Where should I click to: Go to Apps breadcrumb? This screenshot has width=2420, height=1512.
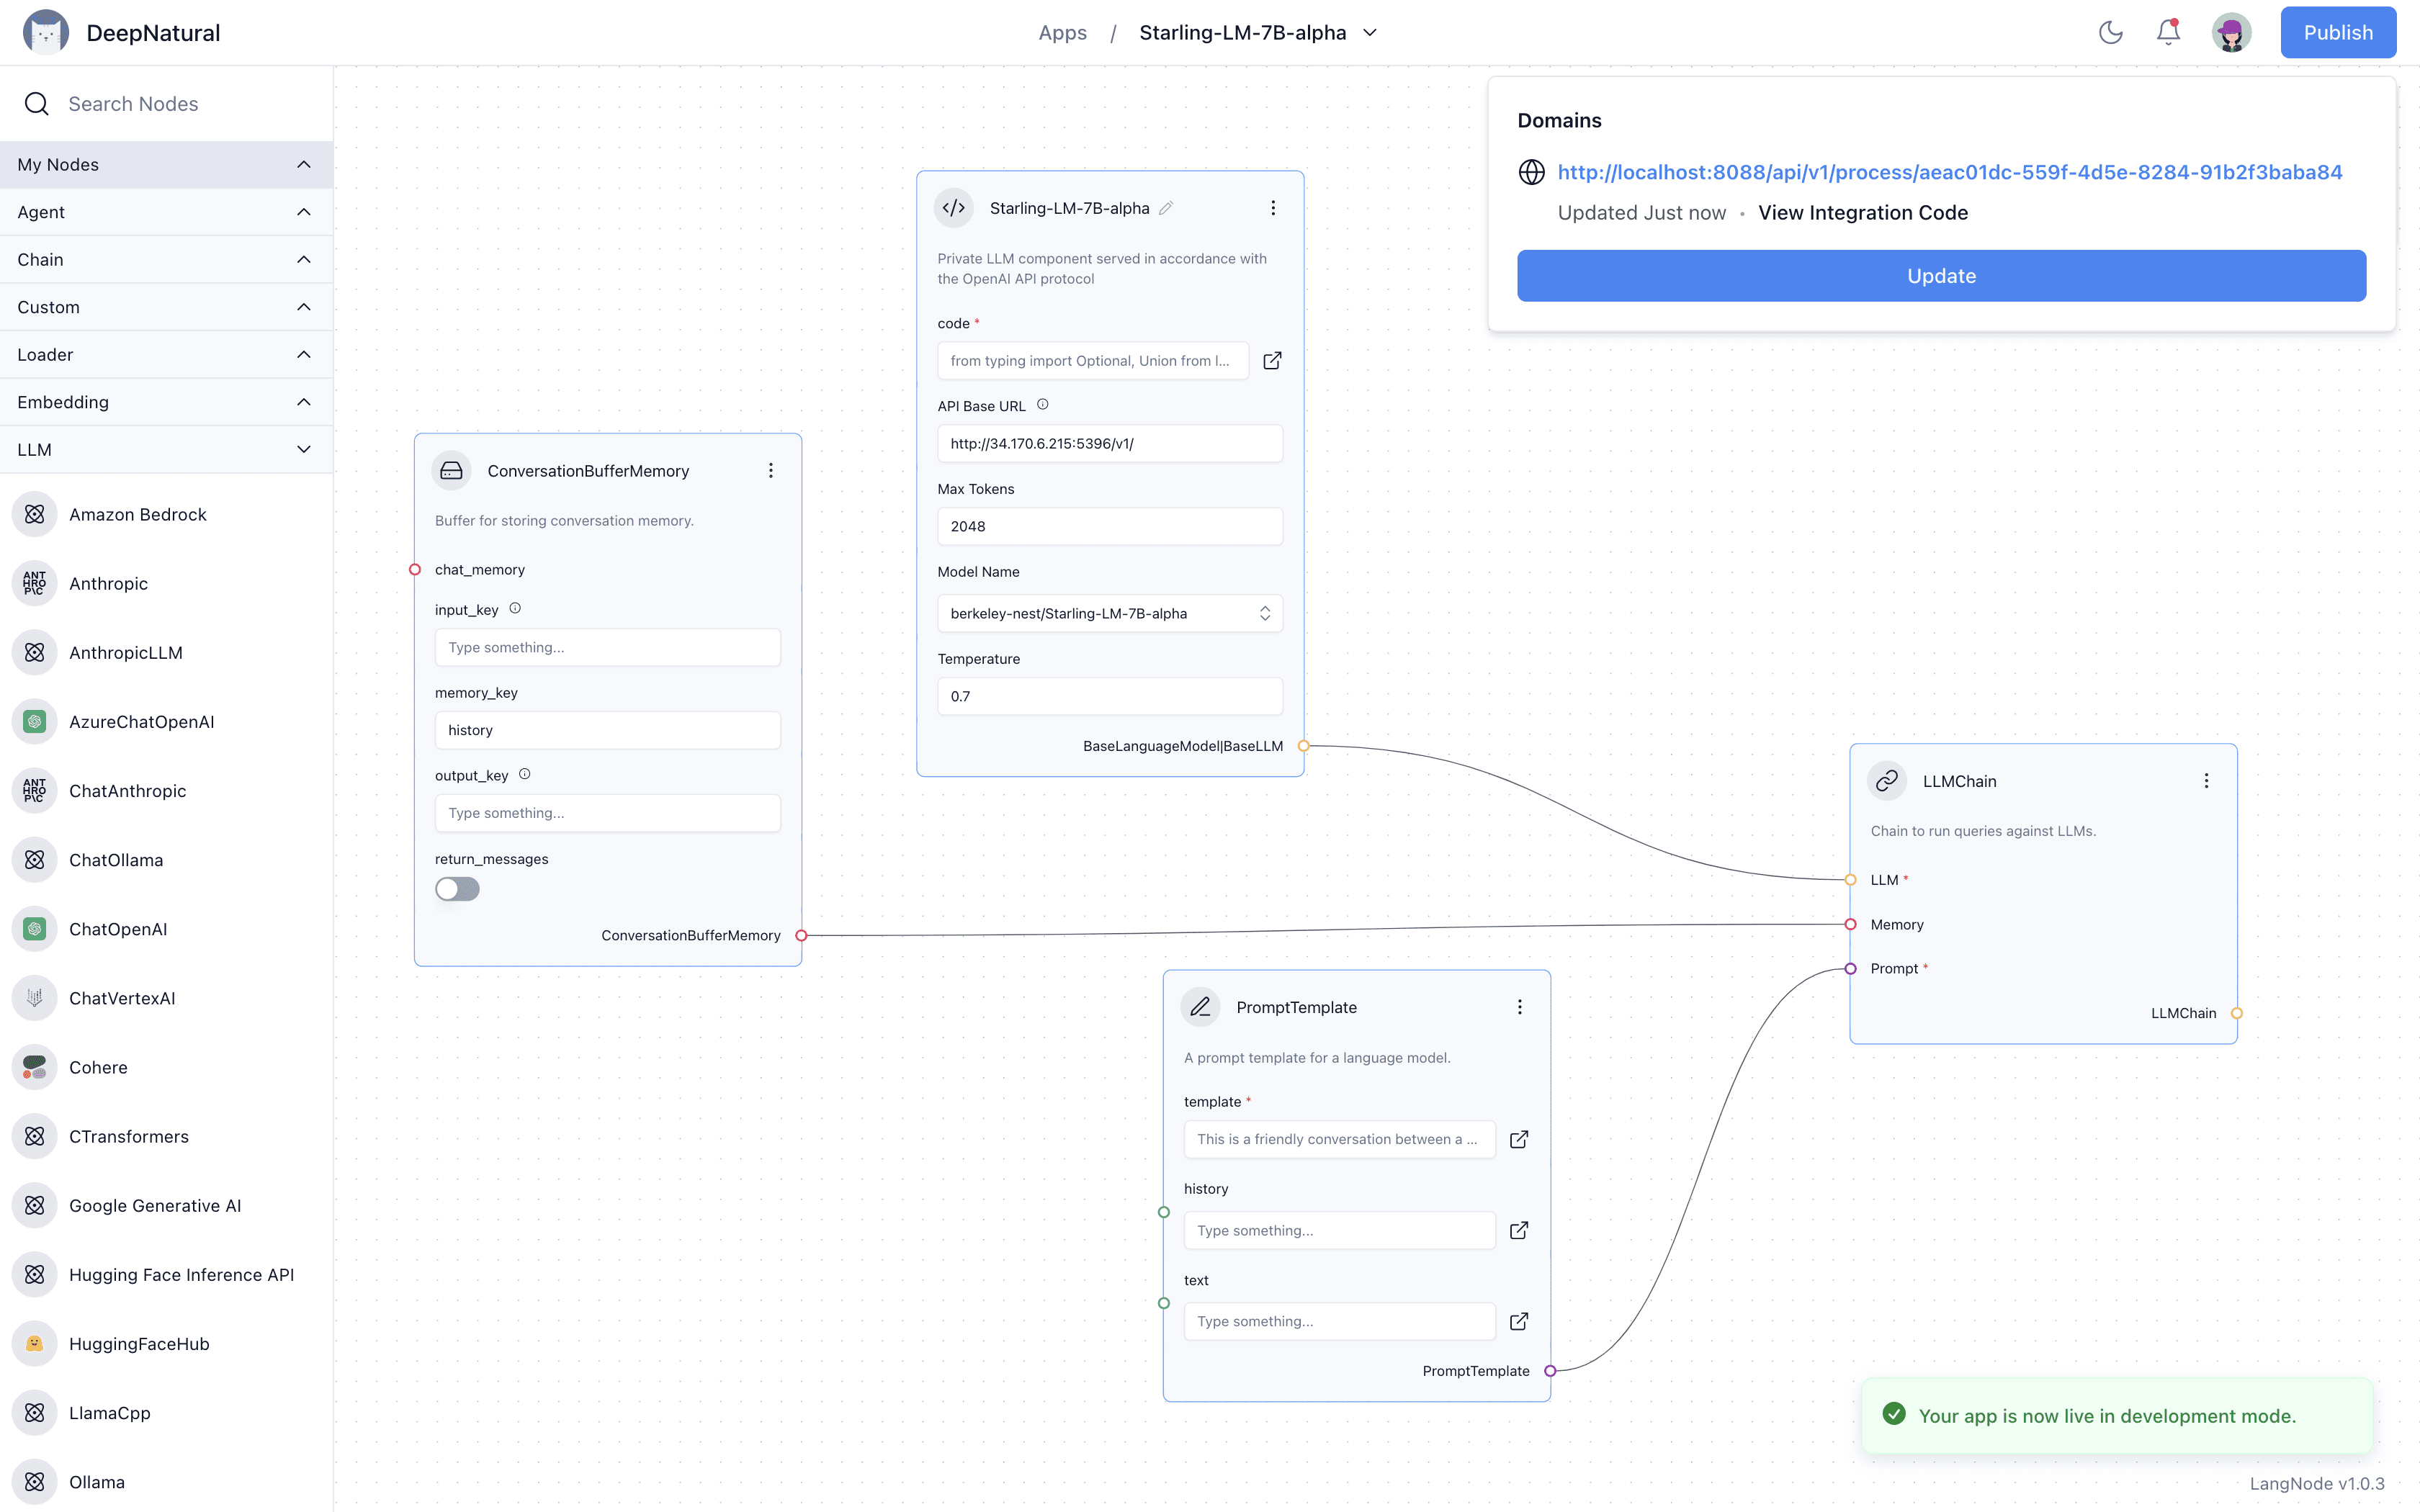point(1062,33)
